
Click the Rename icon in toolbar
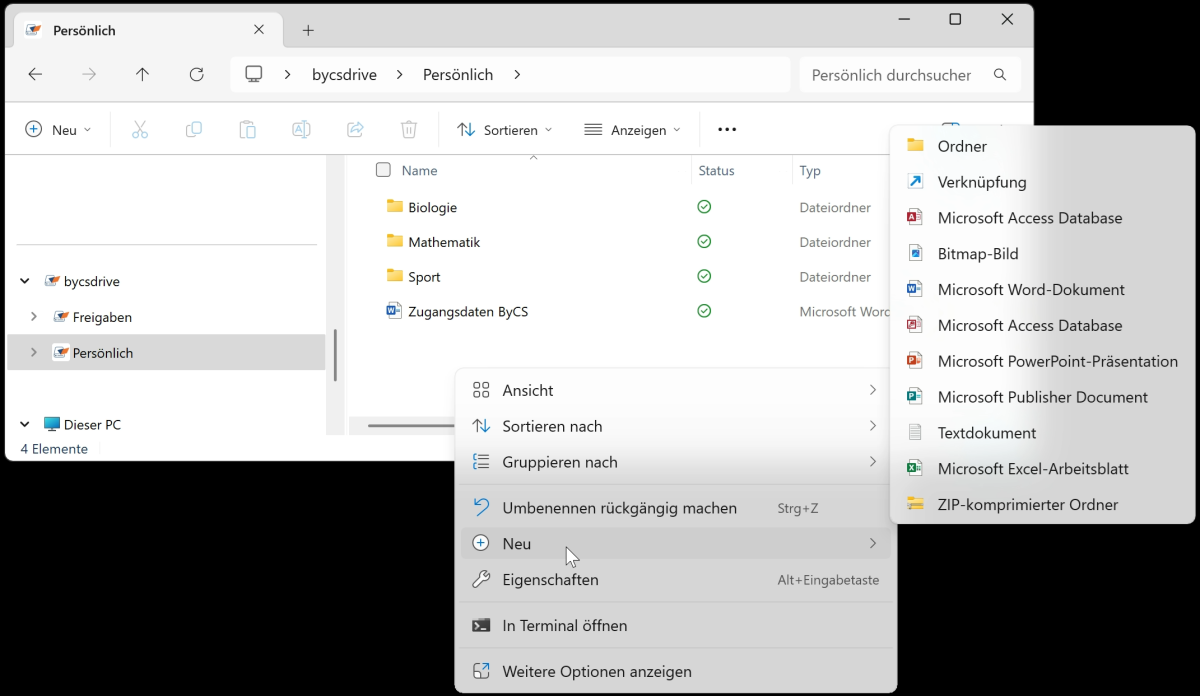pyautogui.click(x=301, y=130)
